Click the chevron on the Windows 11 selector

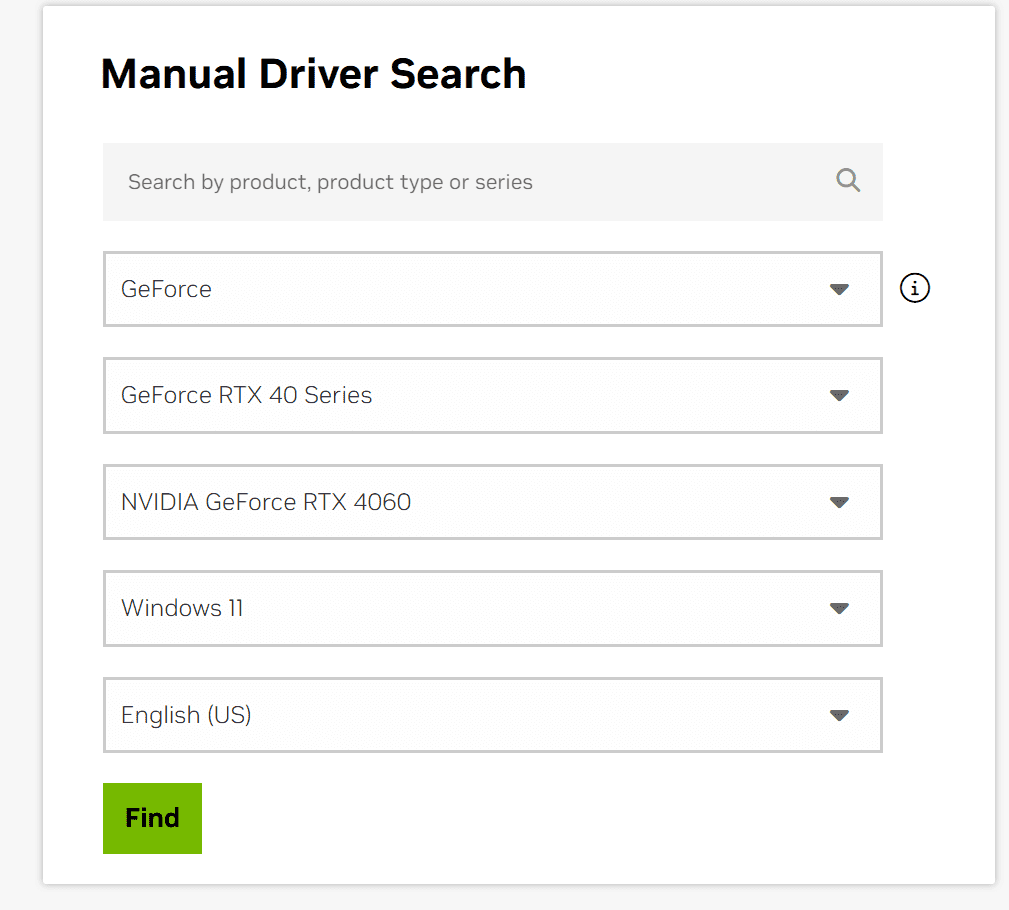839,608
